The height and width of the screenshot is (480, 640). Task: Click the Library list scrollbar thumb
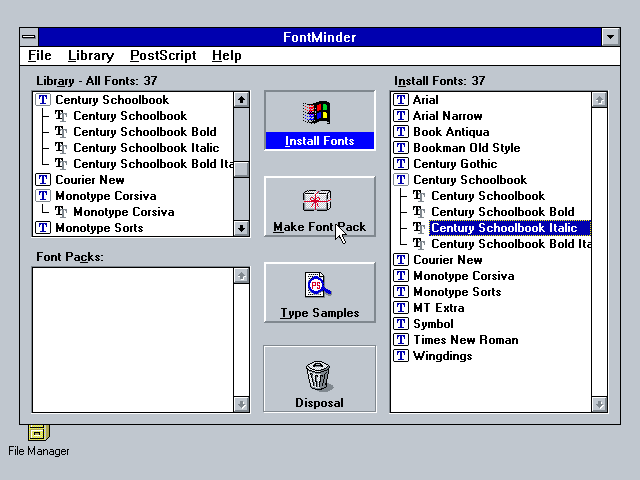point(241,169)
